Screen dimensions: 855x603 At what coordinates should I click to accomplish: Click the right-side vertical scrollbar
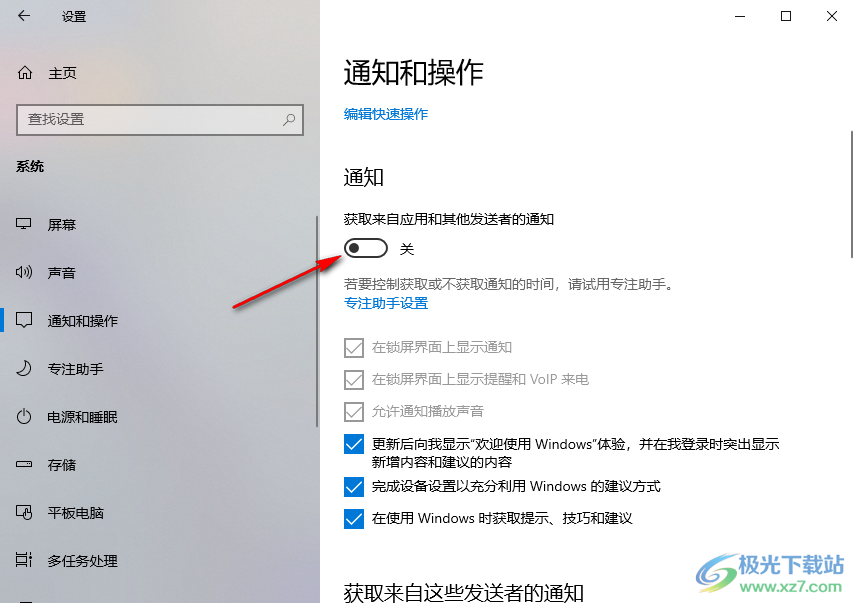852,194
